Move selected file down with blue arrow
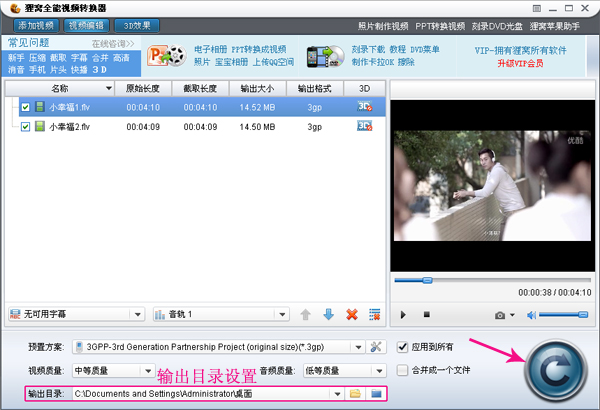Viewport: 600px width, 410px height. point(328,314)
